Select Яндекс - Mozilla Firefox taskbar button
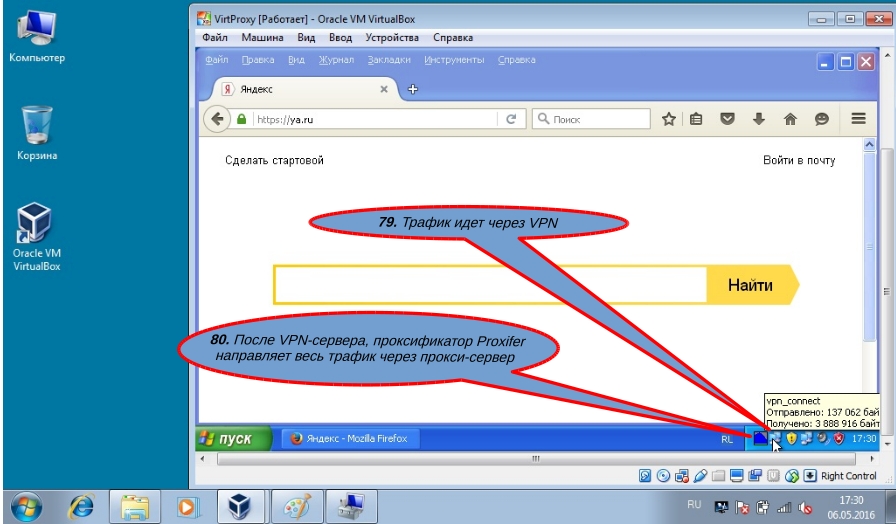This screenshot has width=896, height=524. click(x=351, y=438)
